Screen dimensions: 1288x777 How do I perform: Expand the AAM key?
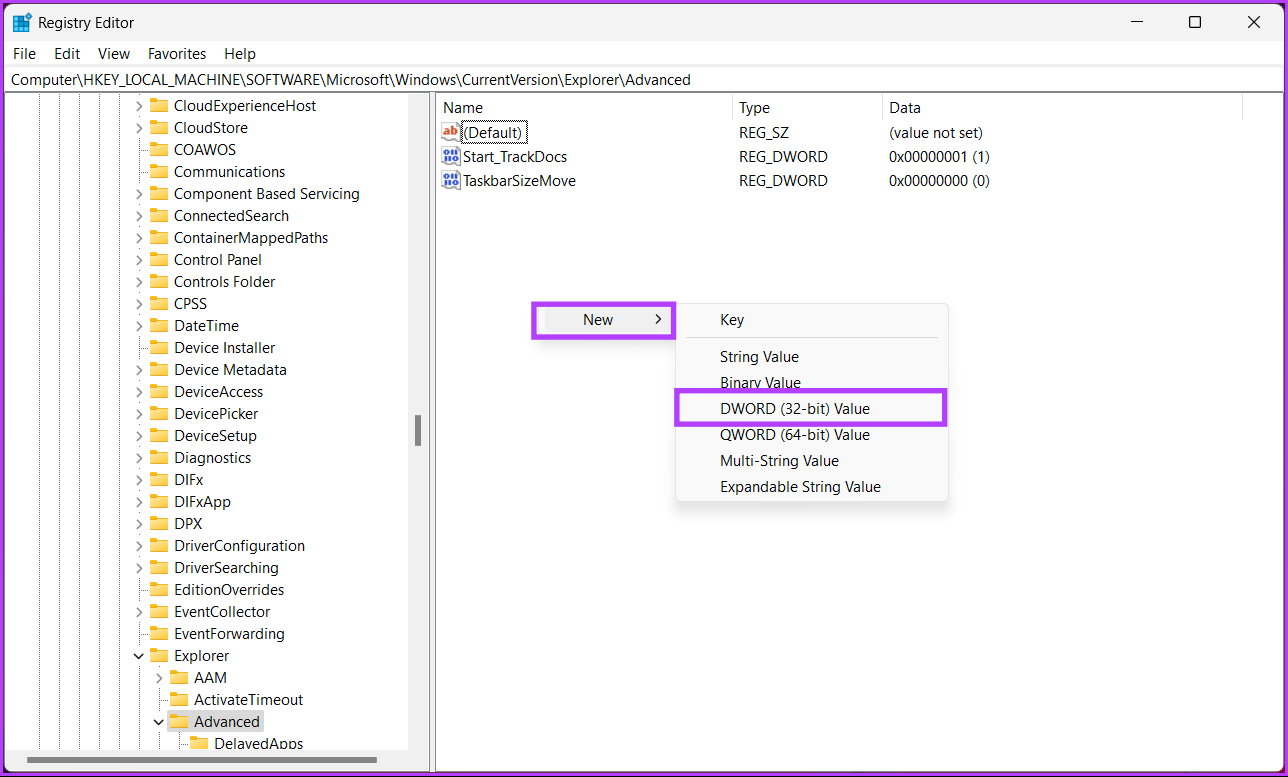click(x=159, y=678)
